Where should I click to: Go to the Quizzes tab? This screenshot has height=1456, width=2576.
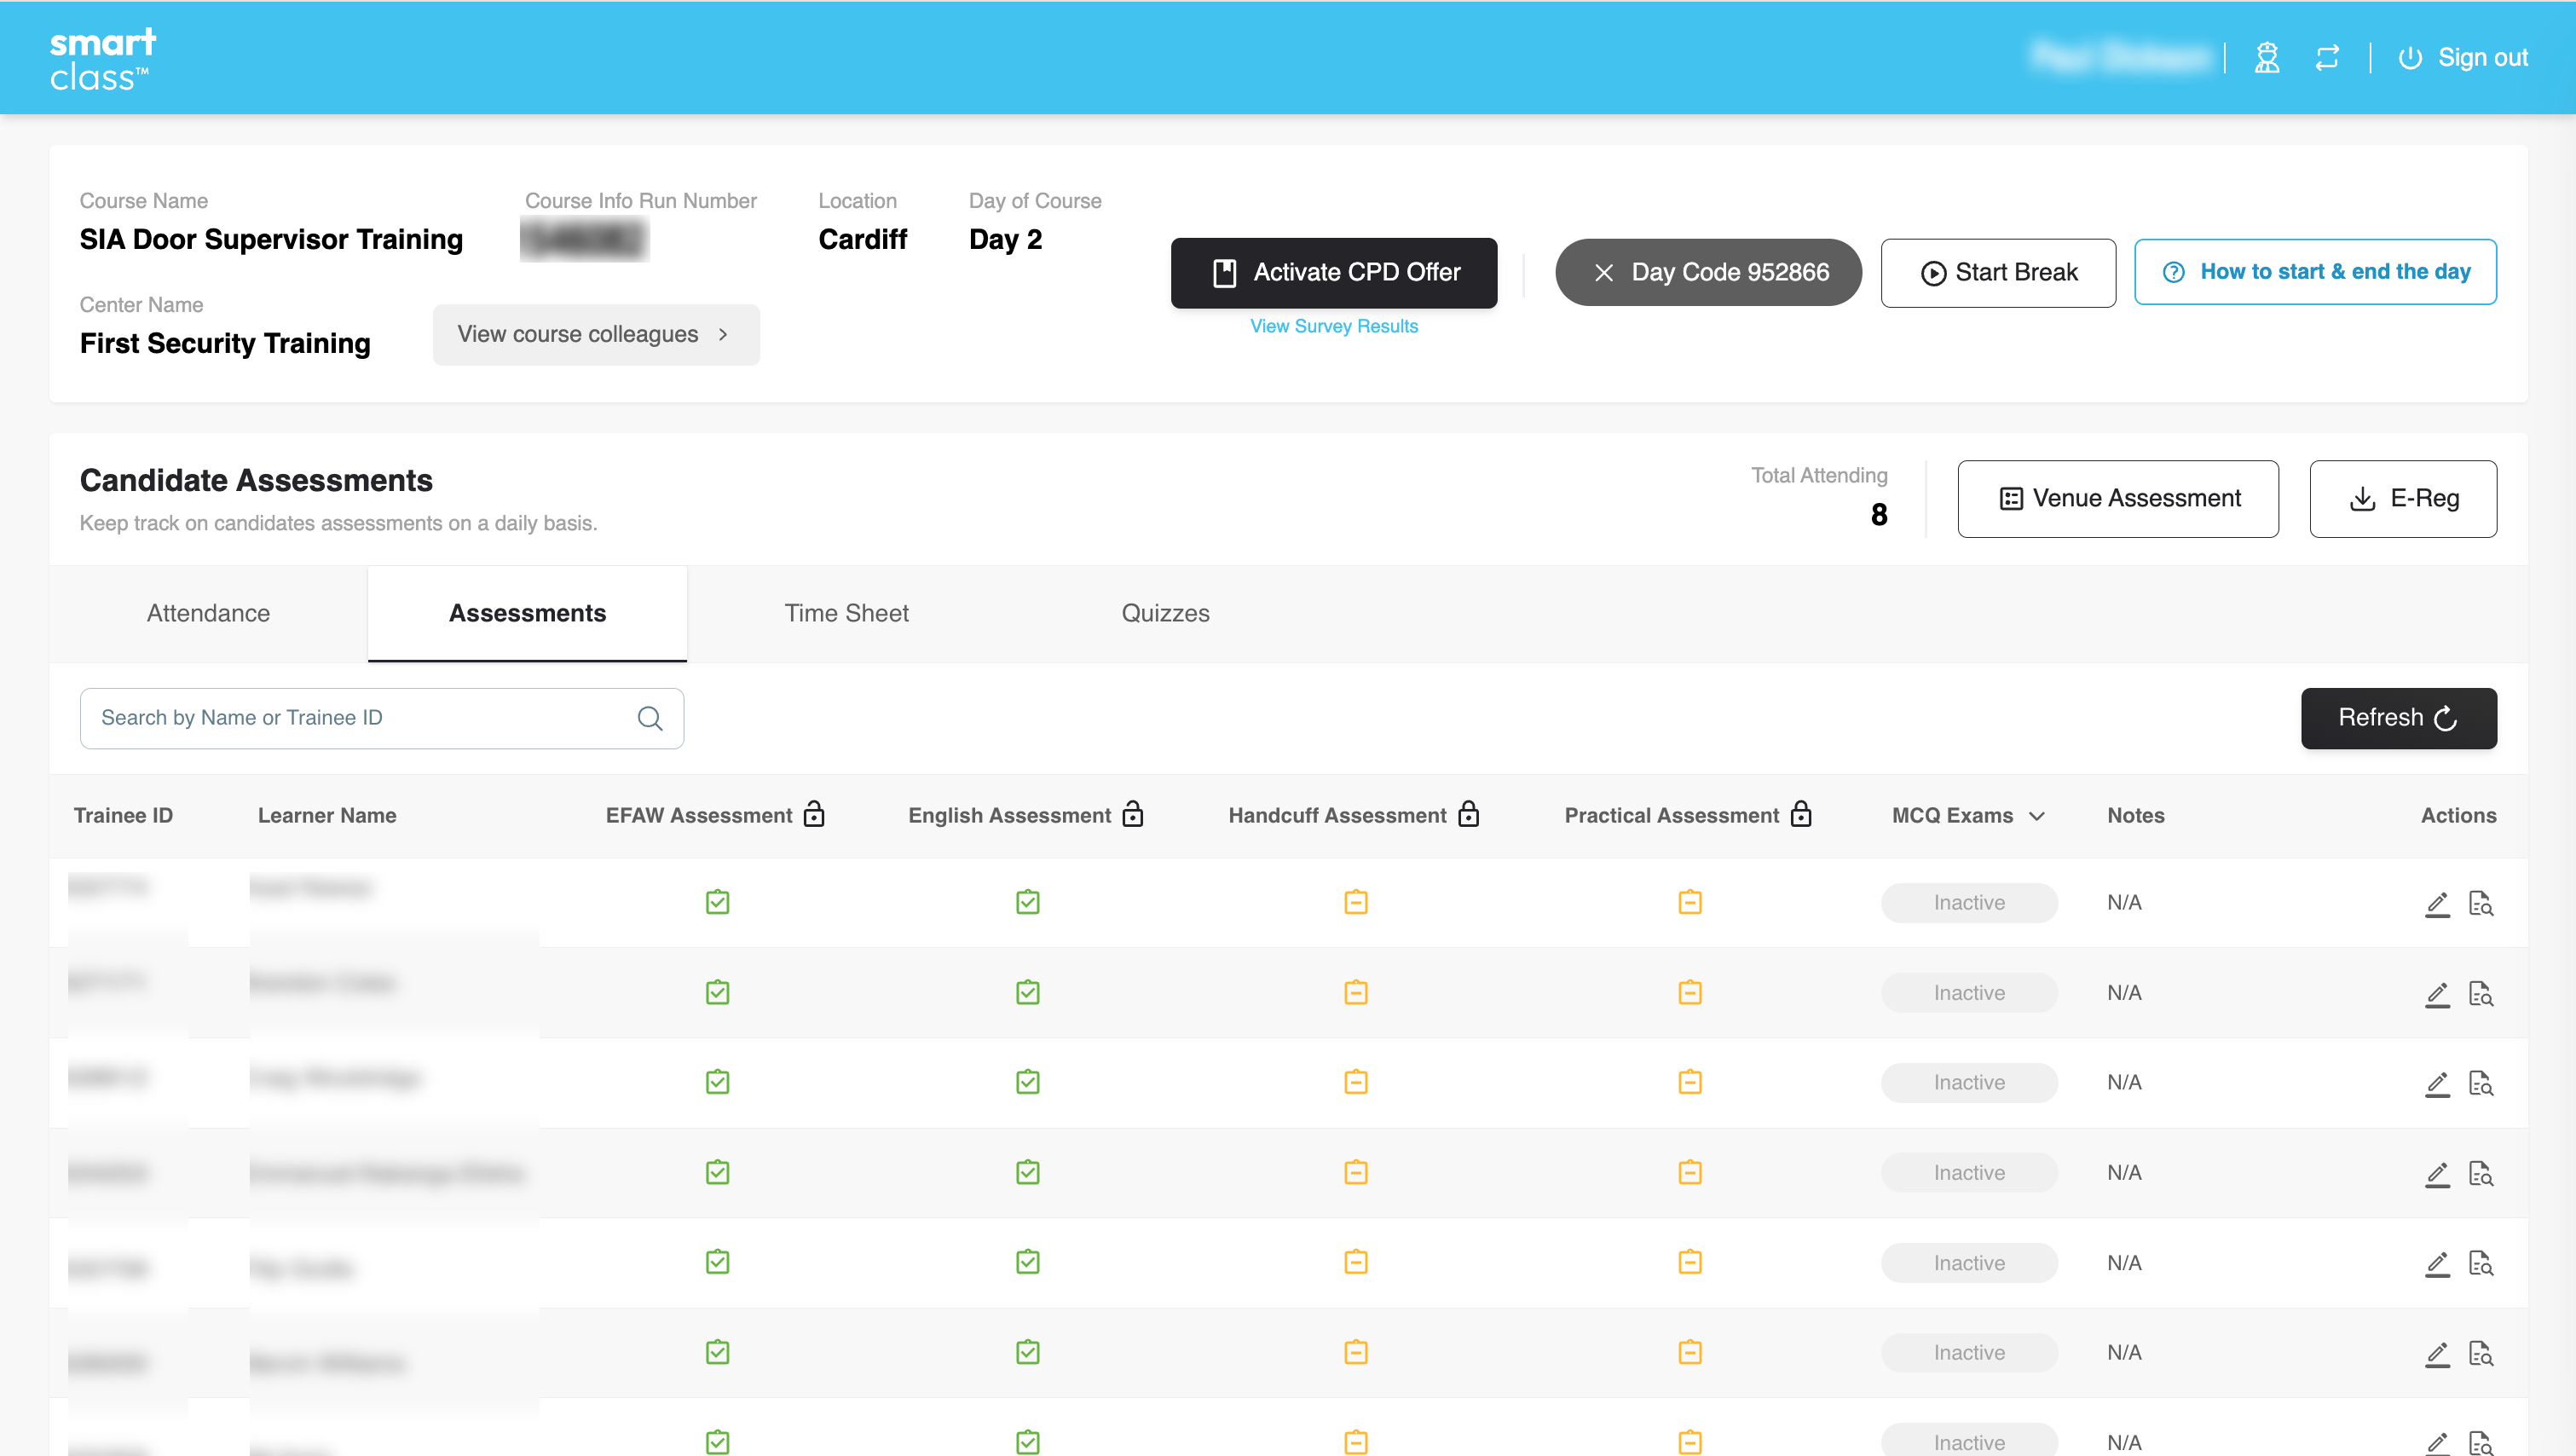[1165, 613]
